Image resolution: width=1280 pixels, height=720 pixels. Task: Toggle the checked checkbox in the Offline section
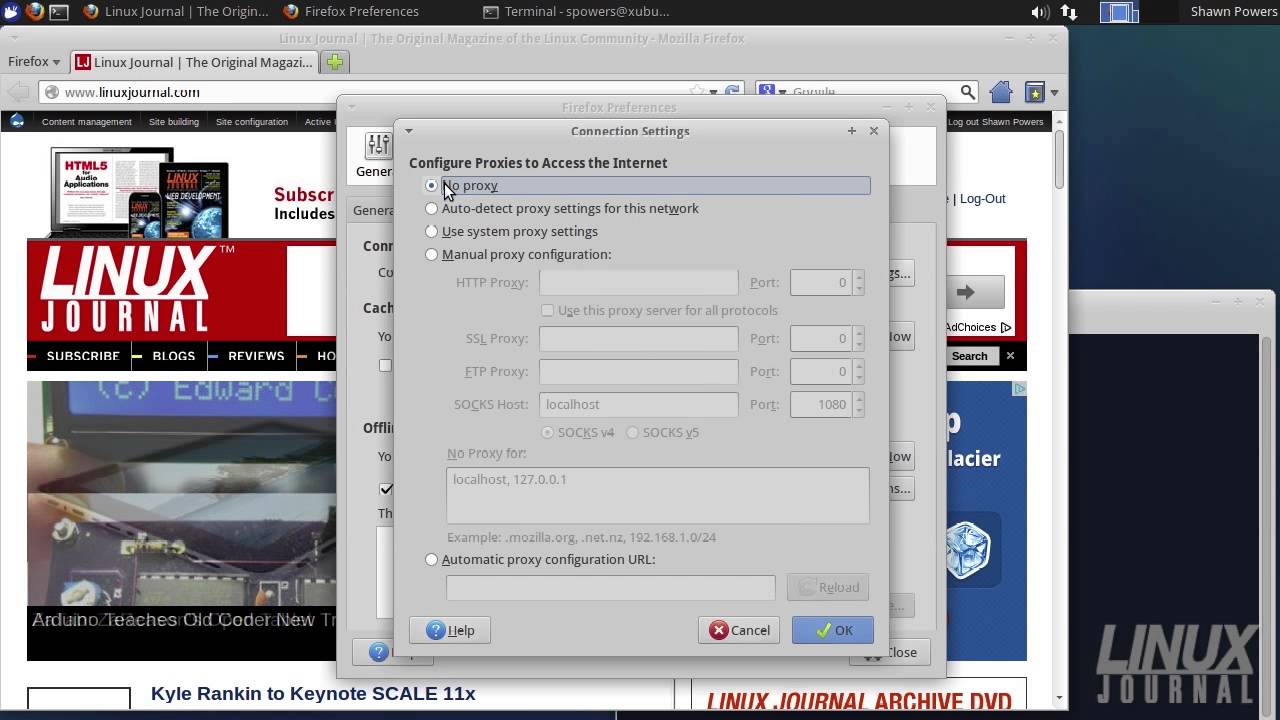click(385, 489)
